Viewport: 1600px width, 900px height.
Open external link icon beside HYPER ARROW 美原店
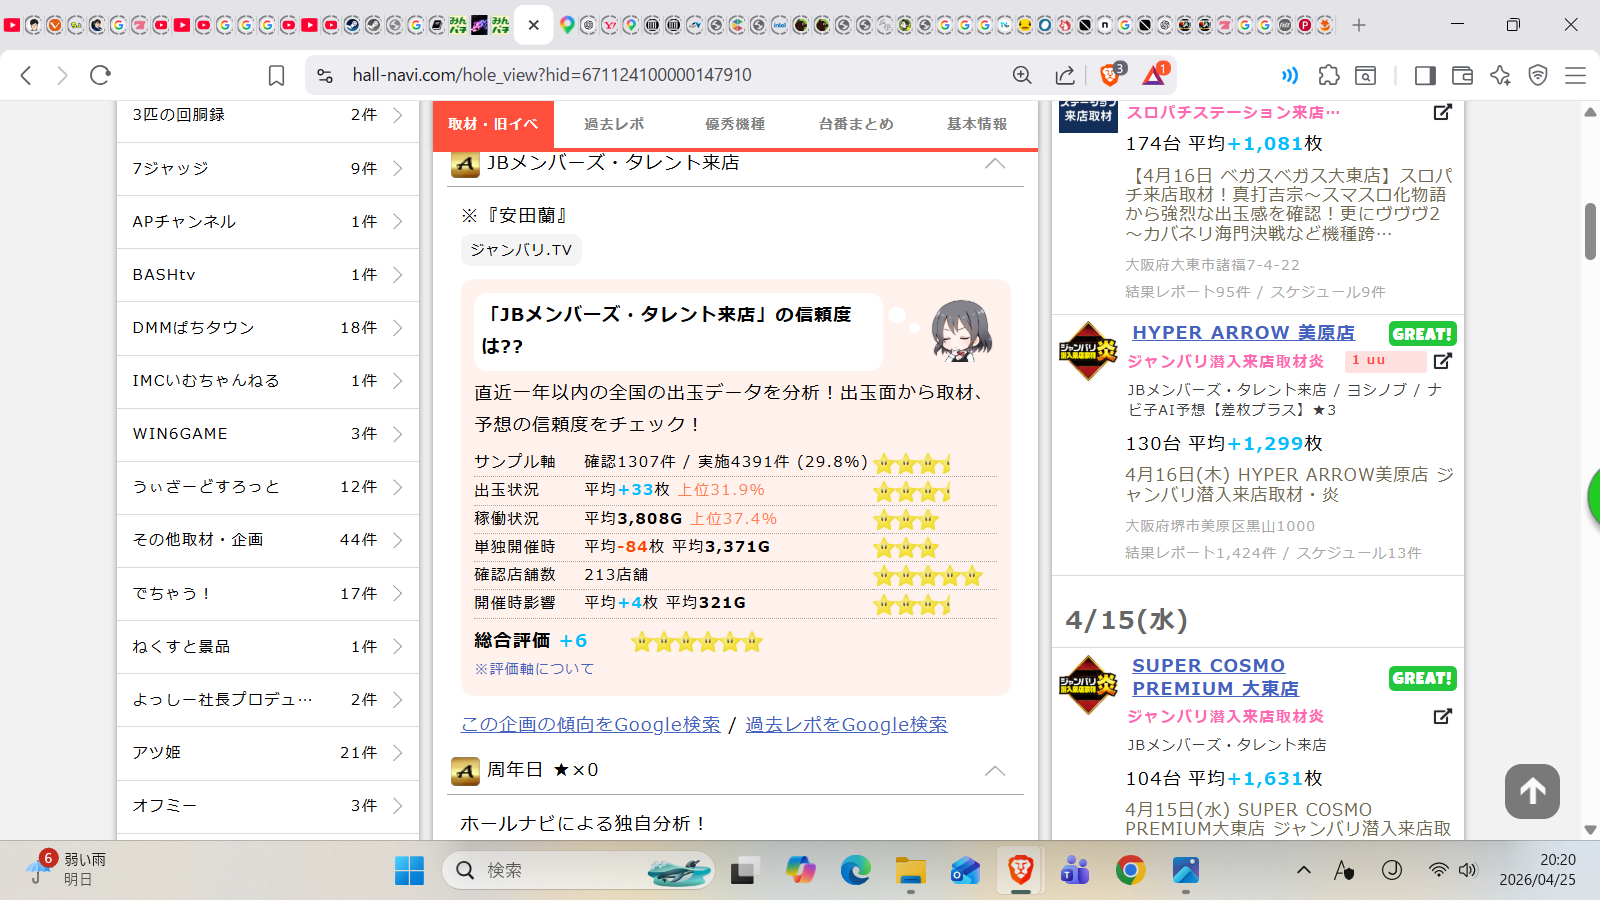click(x=1442, y=361)
